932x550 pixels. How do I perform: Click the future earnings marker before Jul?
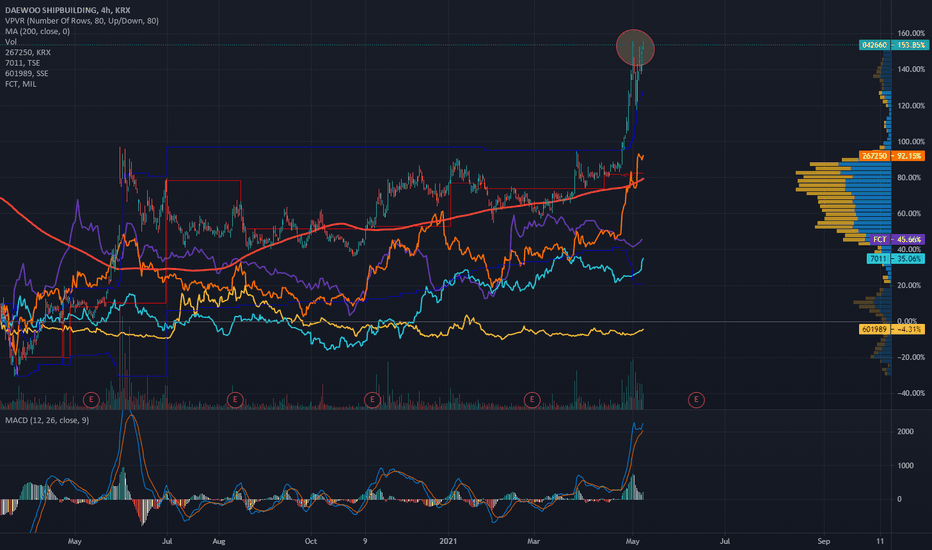[696, 400]
